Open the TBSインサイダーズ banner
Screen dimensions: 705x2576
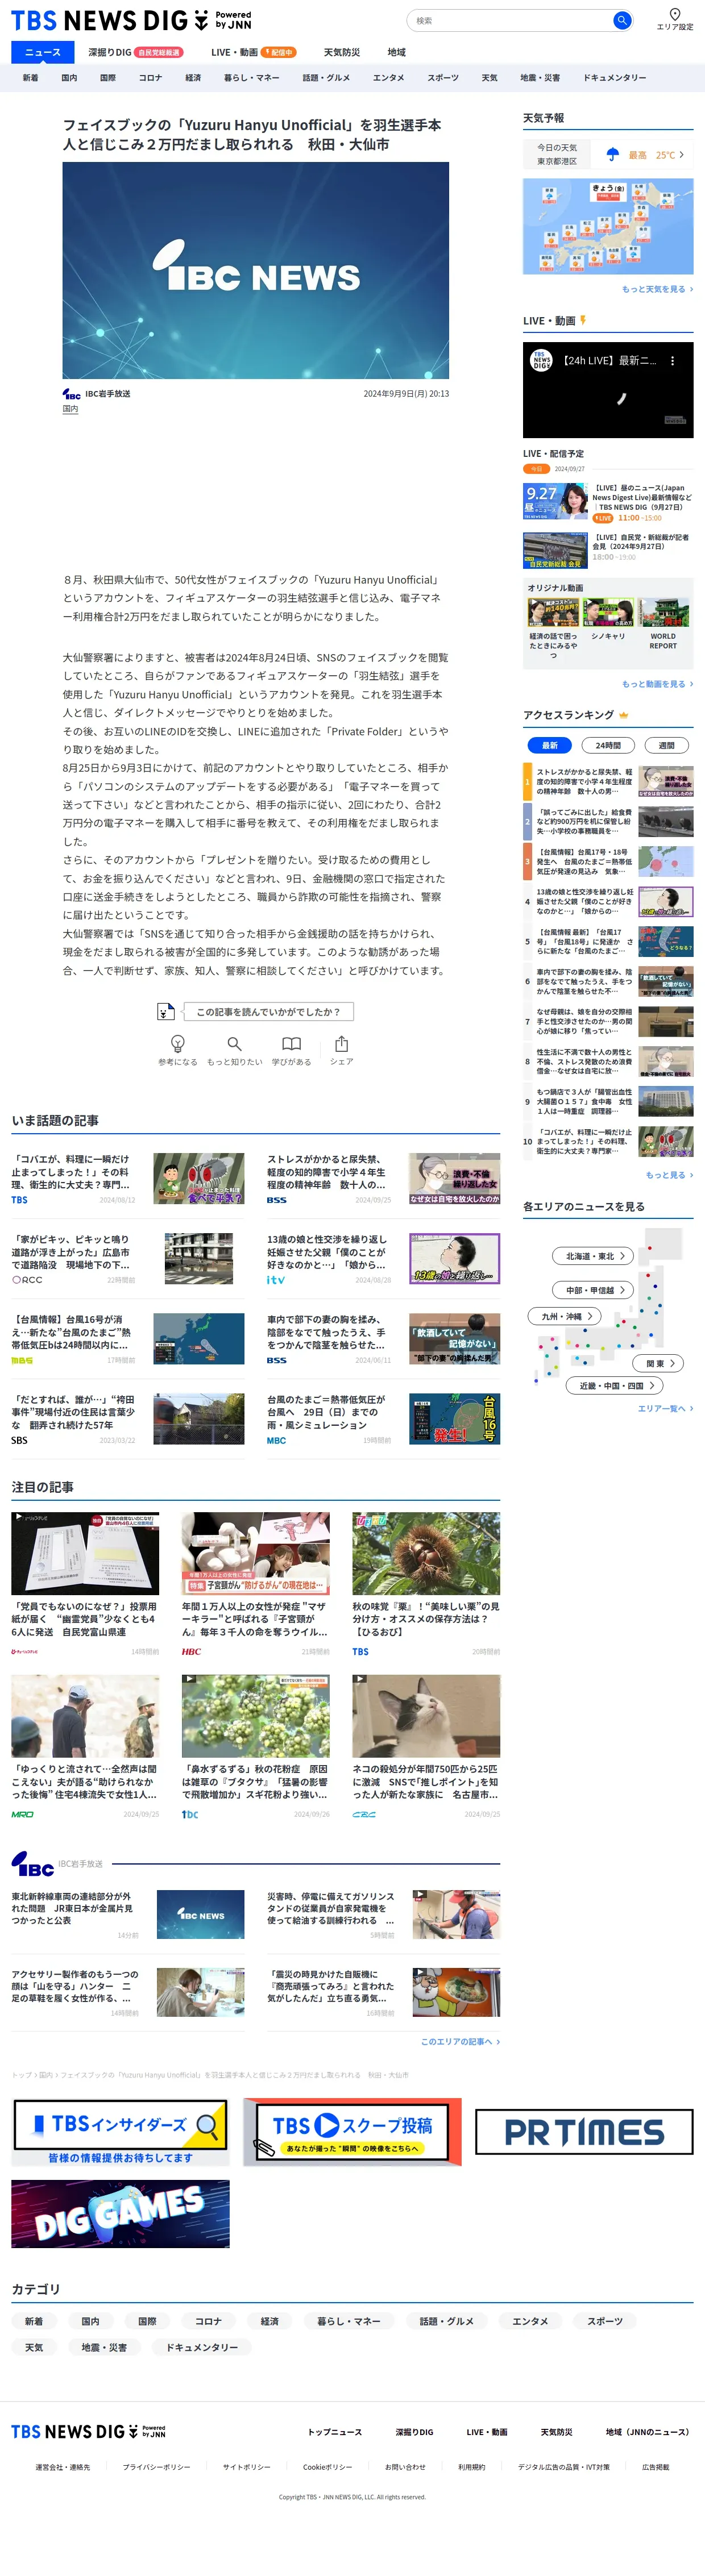point(120,2131)
